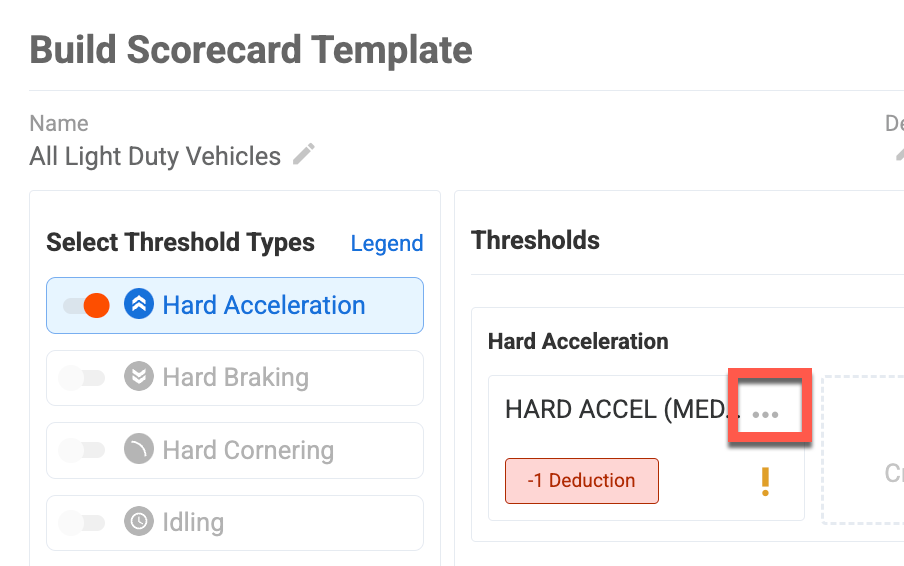904x566 pixels.
Task: Click the orange exclamation warning icon
Action: 765,481
